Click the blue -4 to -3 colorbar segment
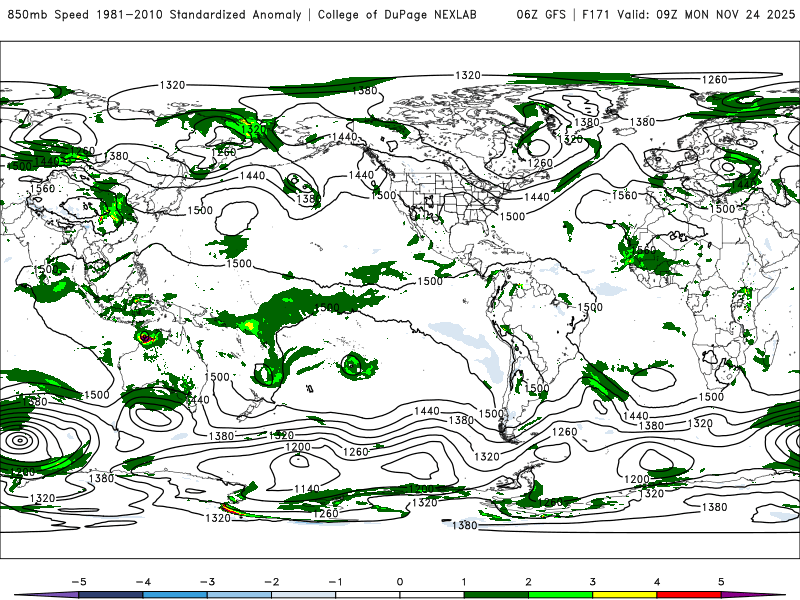Screen dimensions: 800x600 point(175,595)
